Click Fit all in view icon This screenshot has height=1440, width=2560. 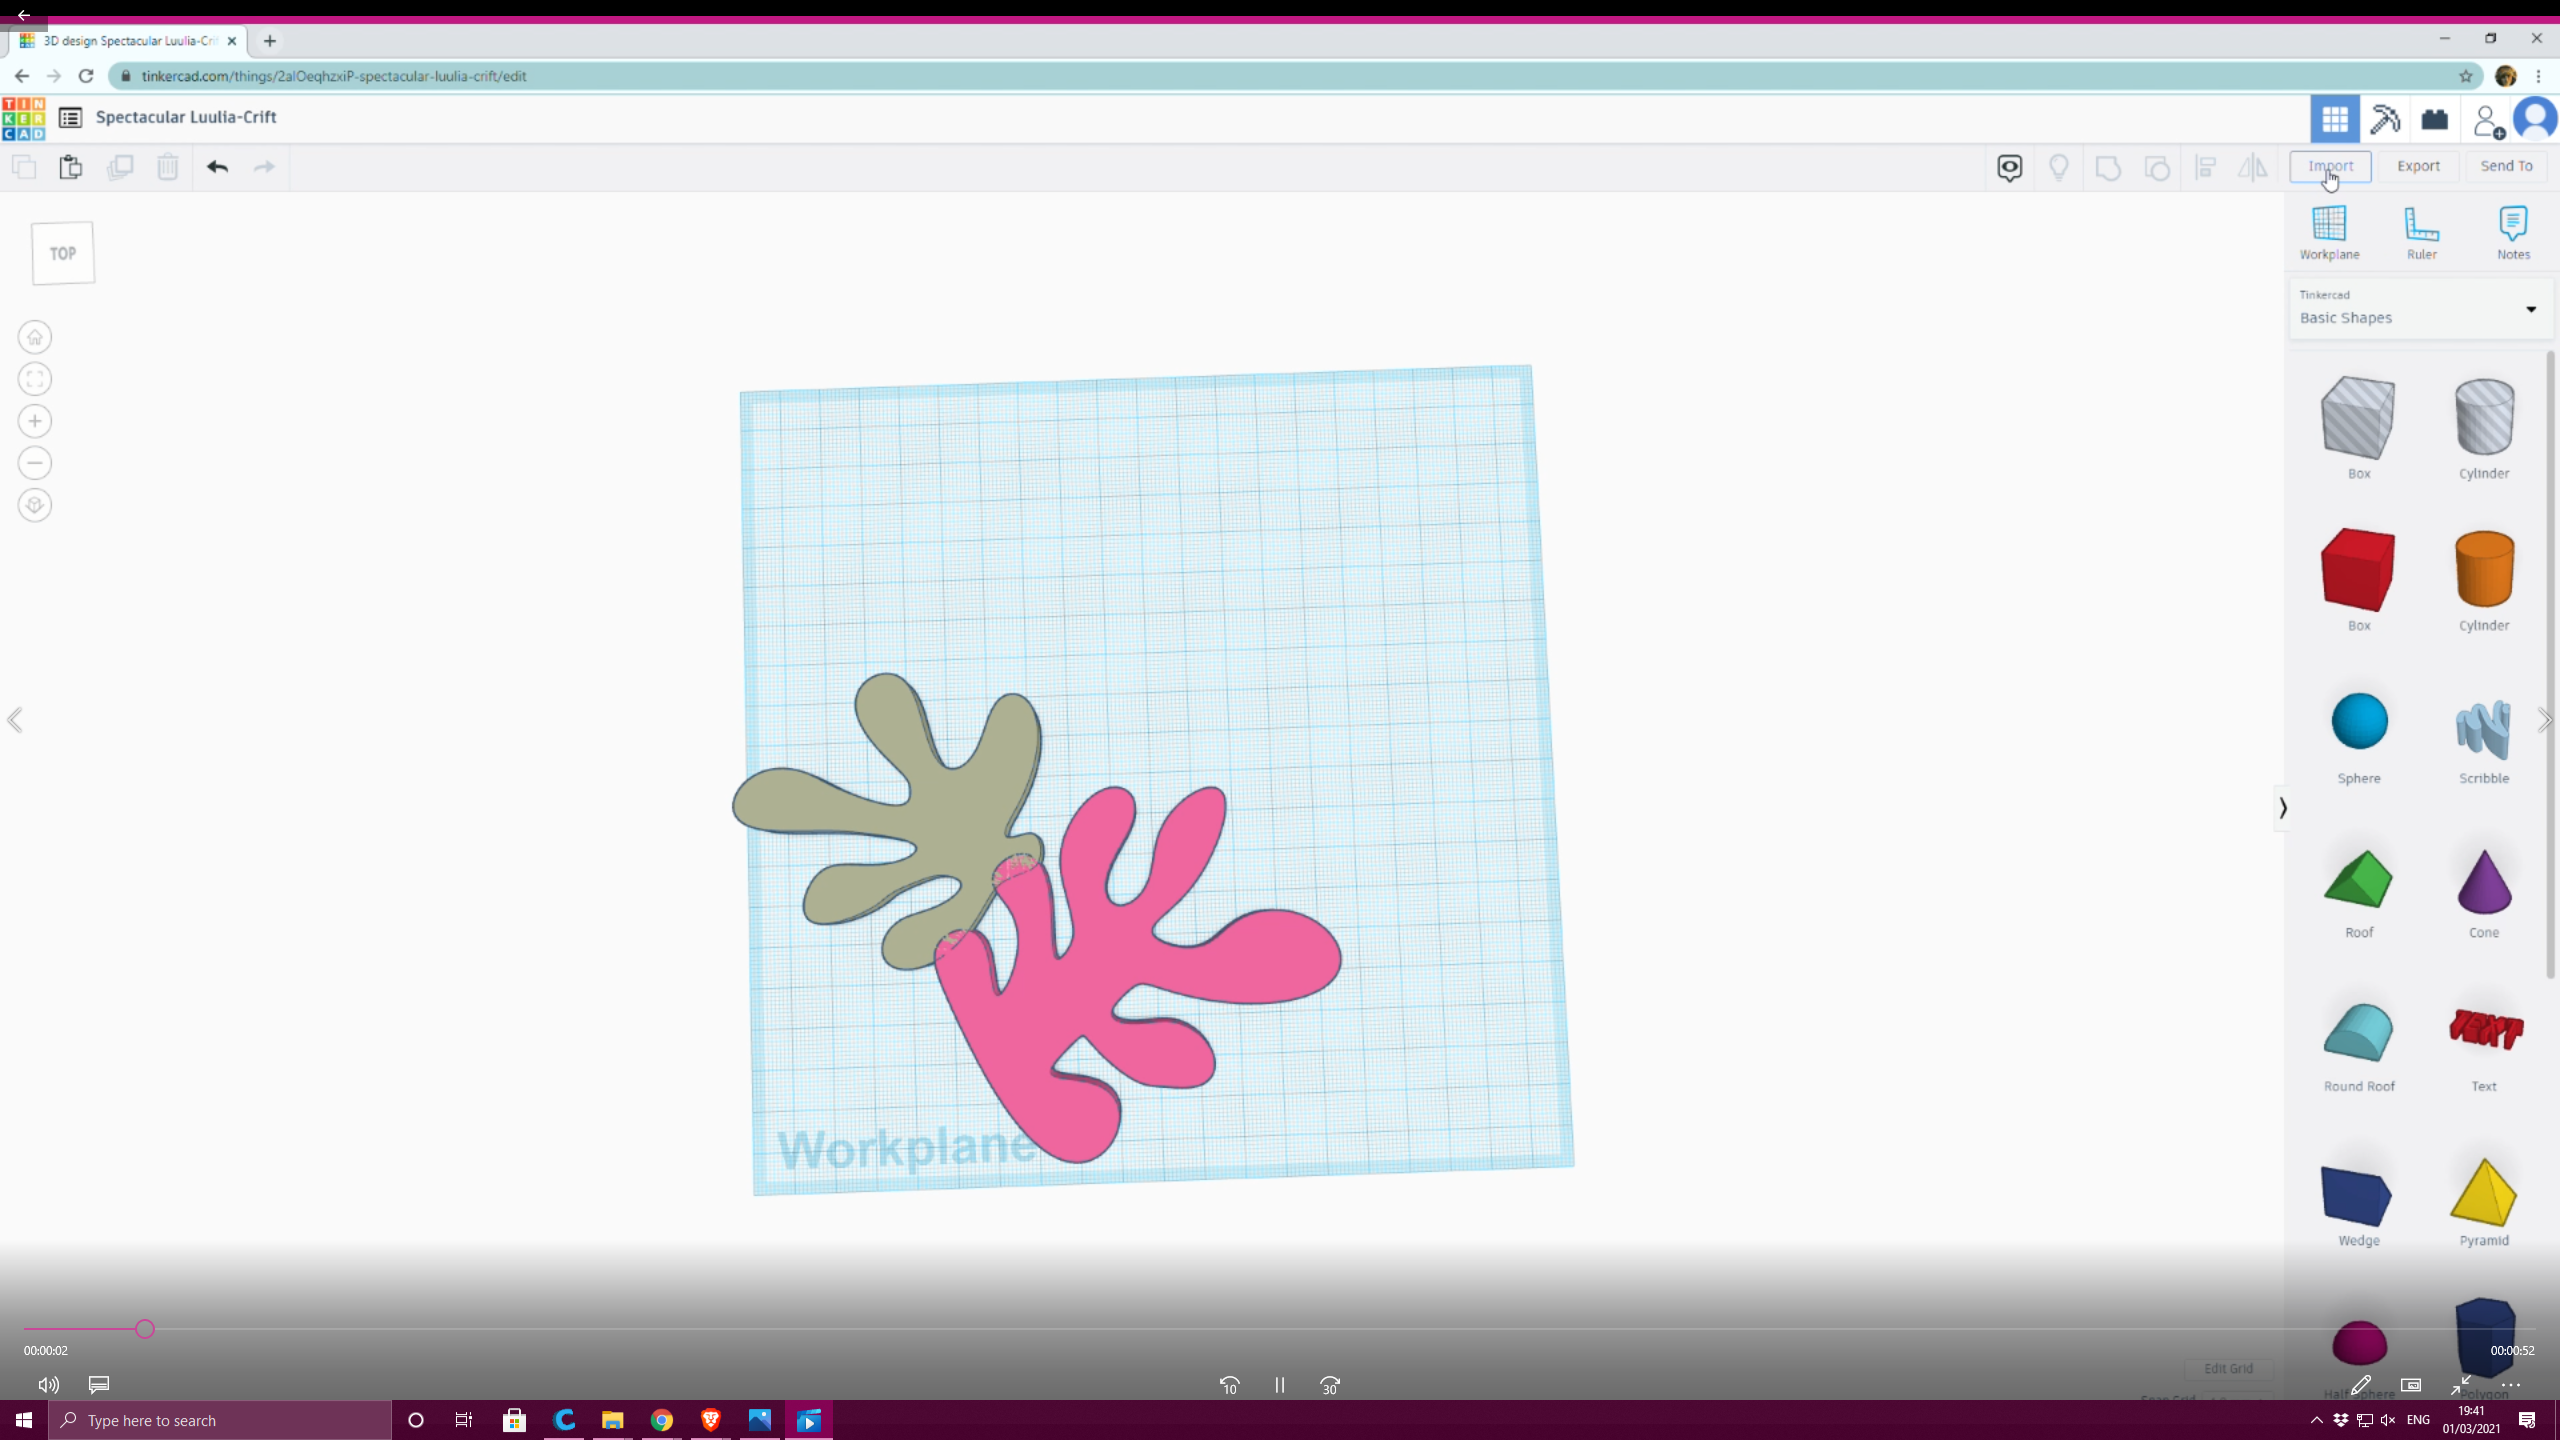[35, 379]
